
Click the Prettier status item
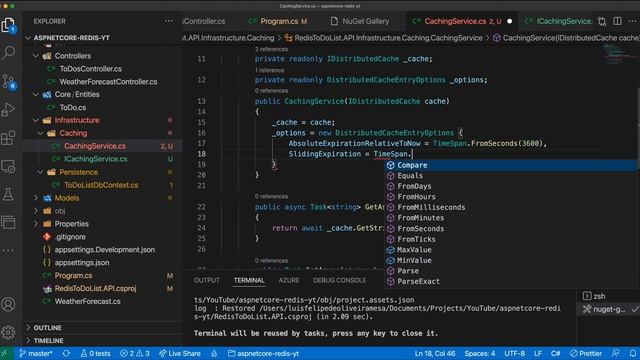tap(586, 353)
